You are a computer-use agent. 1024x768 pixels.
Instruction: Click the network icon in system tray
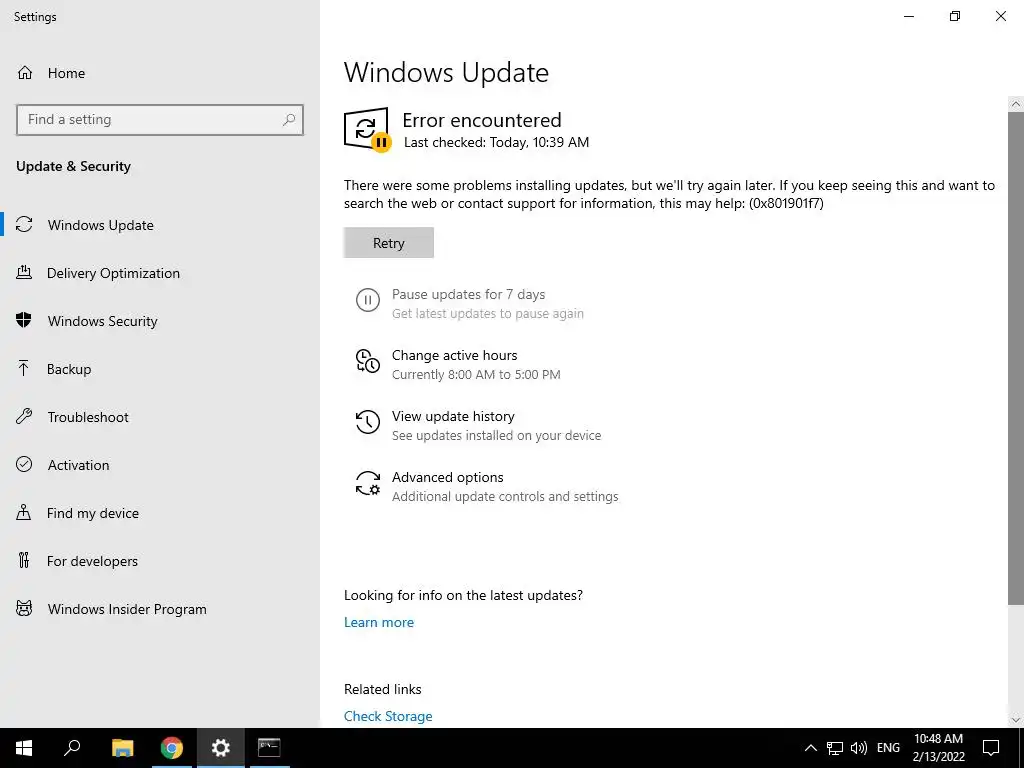click(x=835, y=748)
